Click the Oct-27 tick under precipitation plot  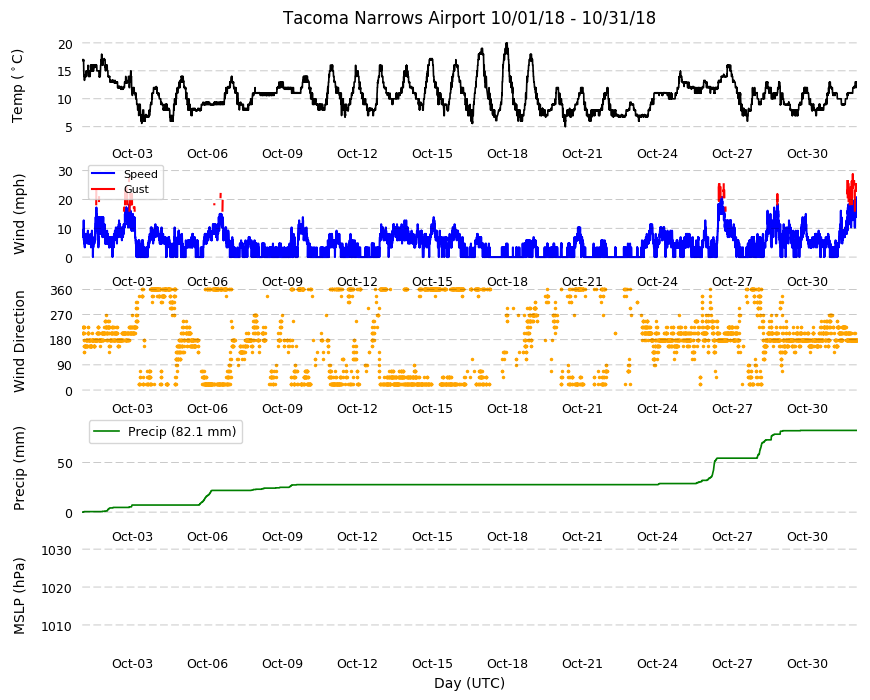point(732,536)
